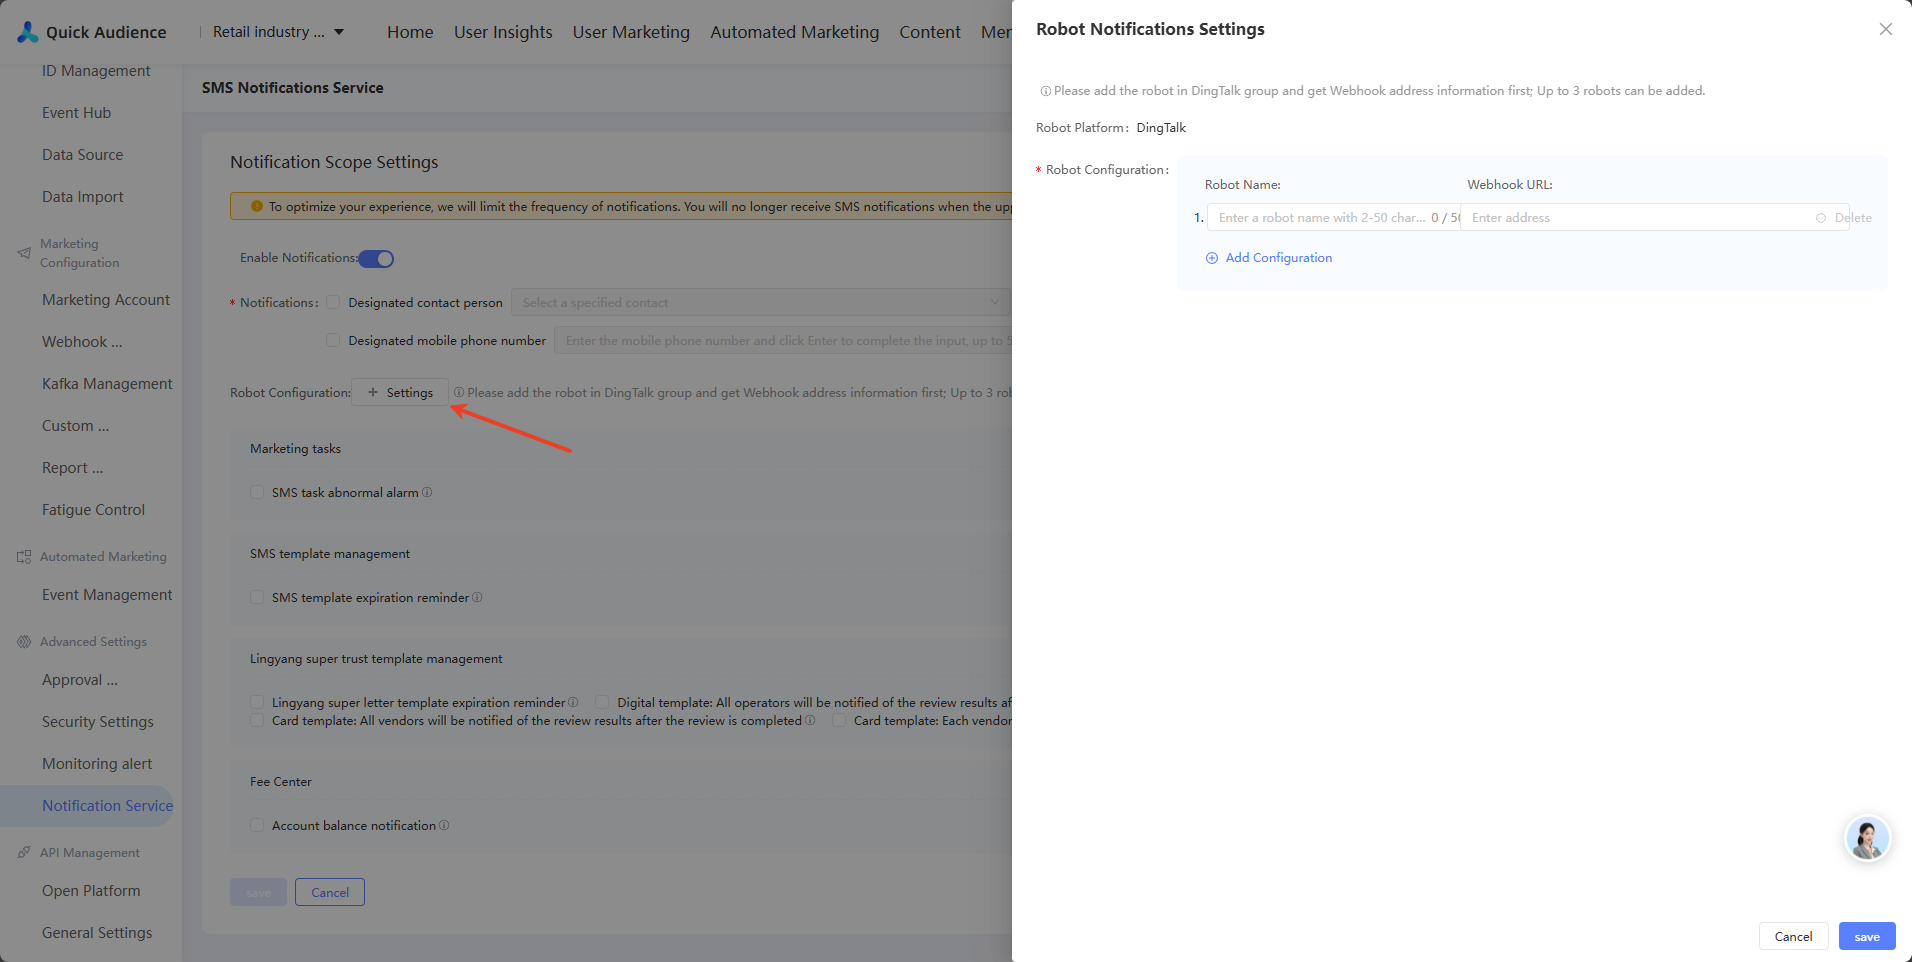Open the Retail industry workspace dropdown
The width and height of the screenshot is (1912, 962).
pos(279,32)
